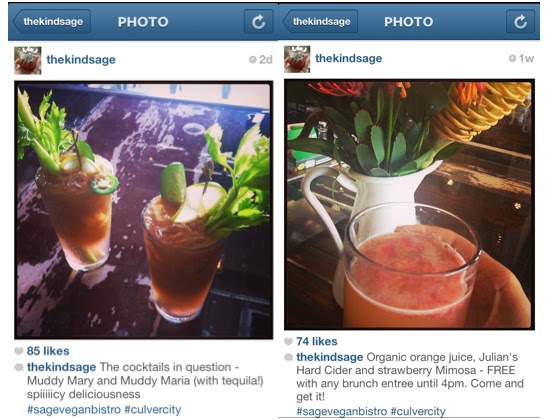Open the 85 likes list
This screenshot has height=420, width=552.
click(48, 351)
